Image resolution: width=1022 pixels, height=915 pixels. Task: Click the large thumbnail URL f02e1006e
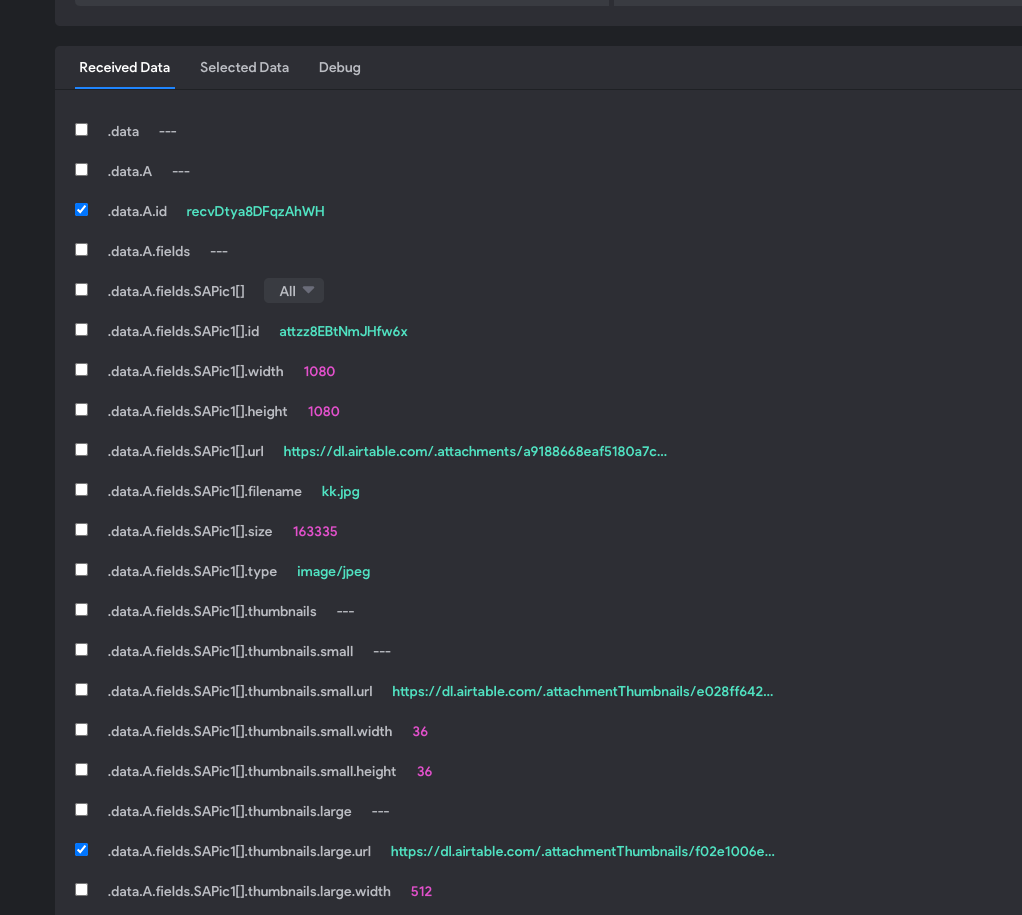(x=583, y=851)
